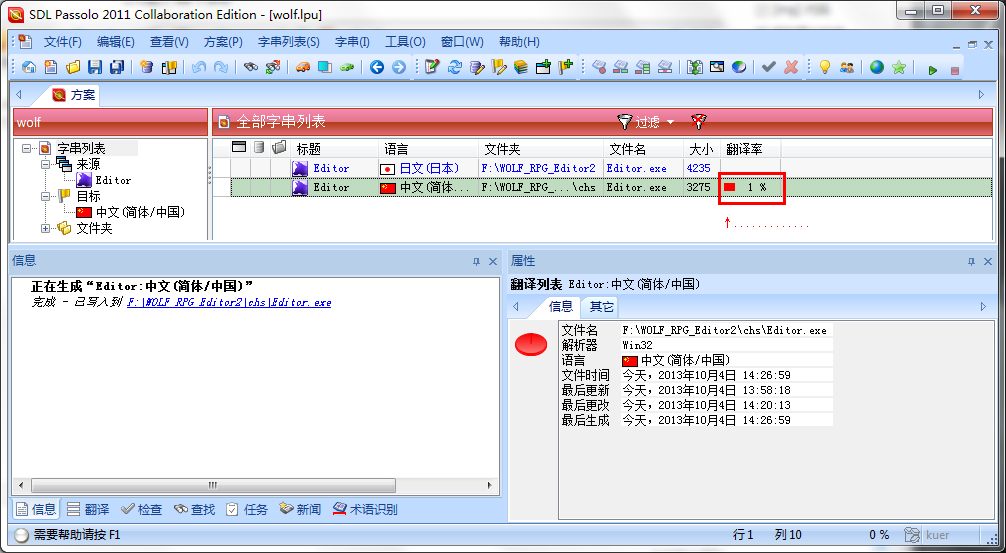This screenshot has height=553, width=1006.
Task: Expand the 文件夹 tree node
Action: [x=46, y=228]
